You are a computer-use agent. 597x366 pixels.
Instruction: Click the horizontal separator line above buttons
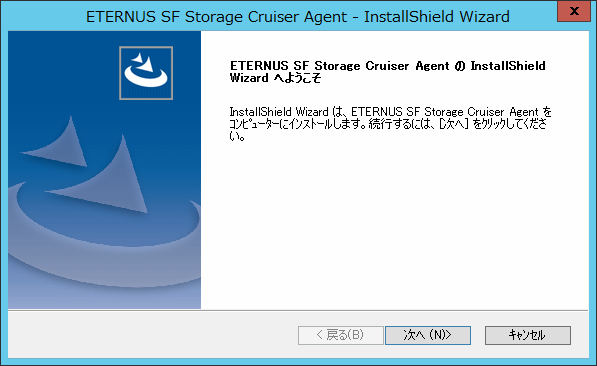point(298,310)
